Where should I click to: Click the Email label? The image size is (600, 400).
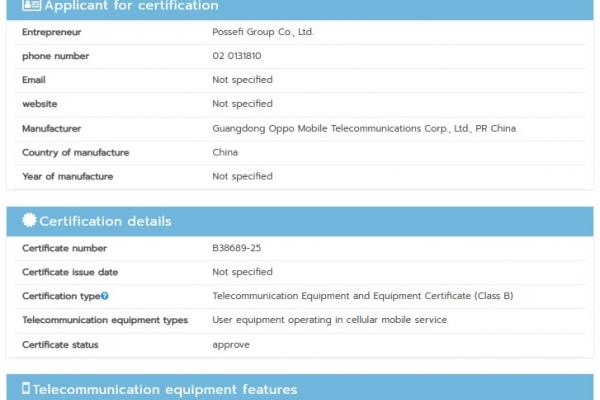click(34, 80)
